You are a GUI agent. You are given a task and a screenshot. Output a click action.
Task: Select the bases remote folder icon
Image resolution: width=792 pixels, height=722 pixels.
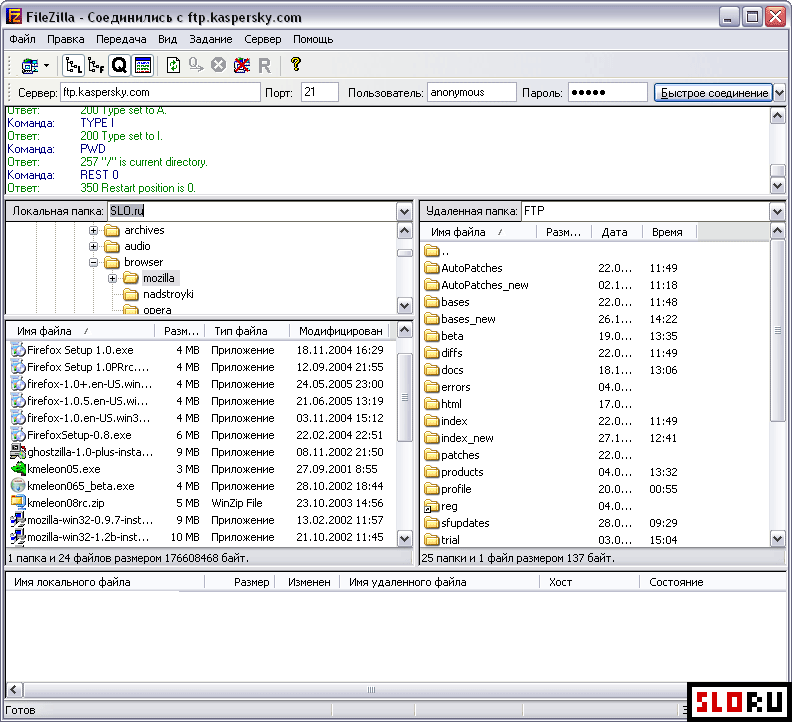coord(432,302)
